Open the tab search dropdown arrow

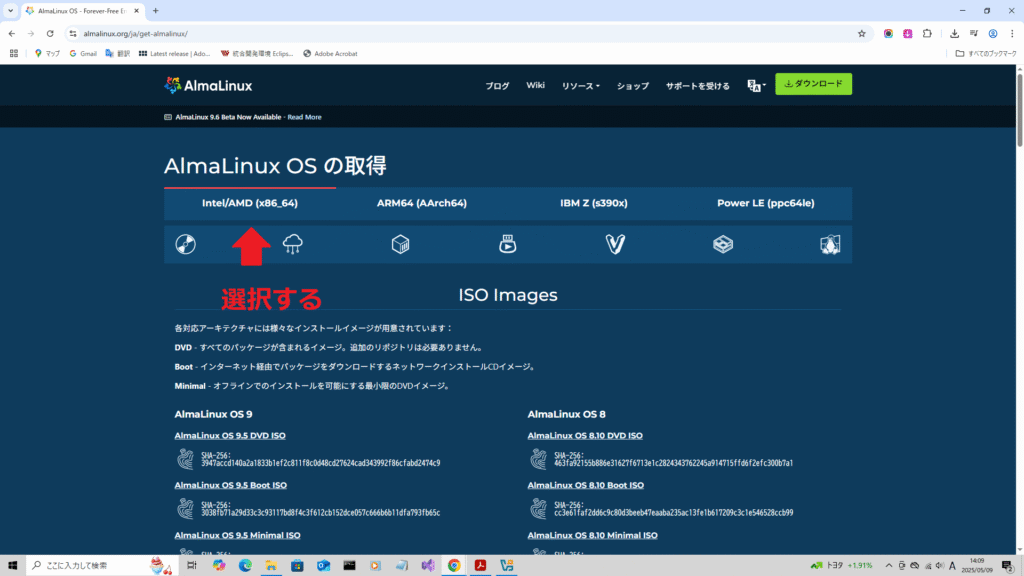pos(10,10)
